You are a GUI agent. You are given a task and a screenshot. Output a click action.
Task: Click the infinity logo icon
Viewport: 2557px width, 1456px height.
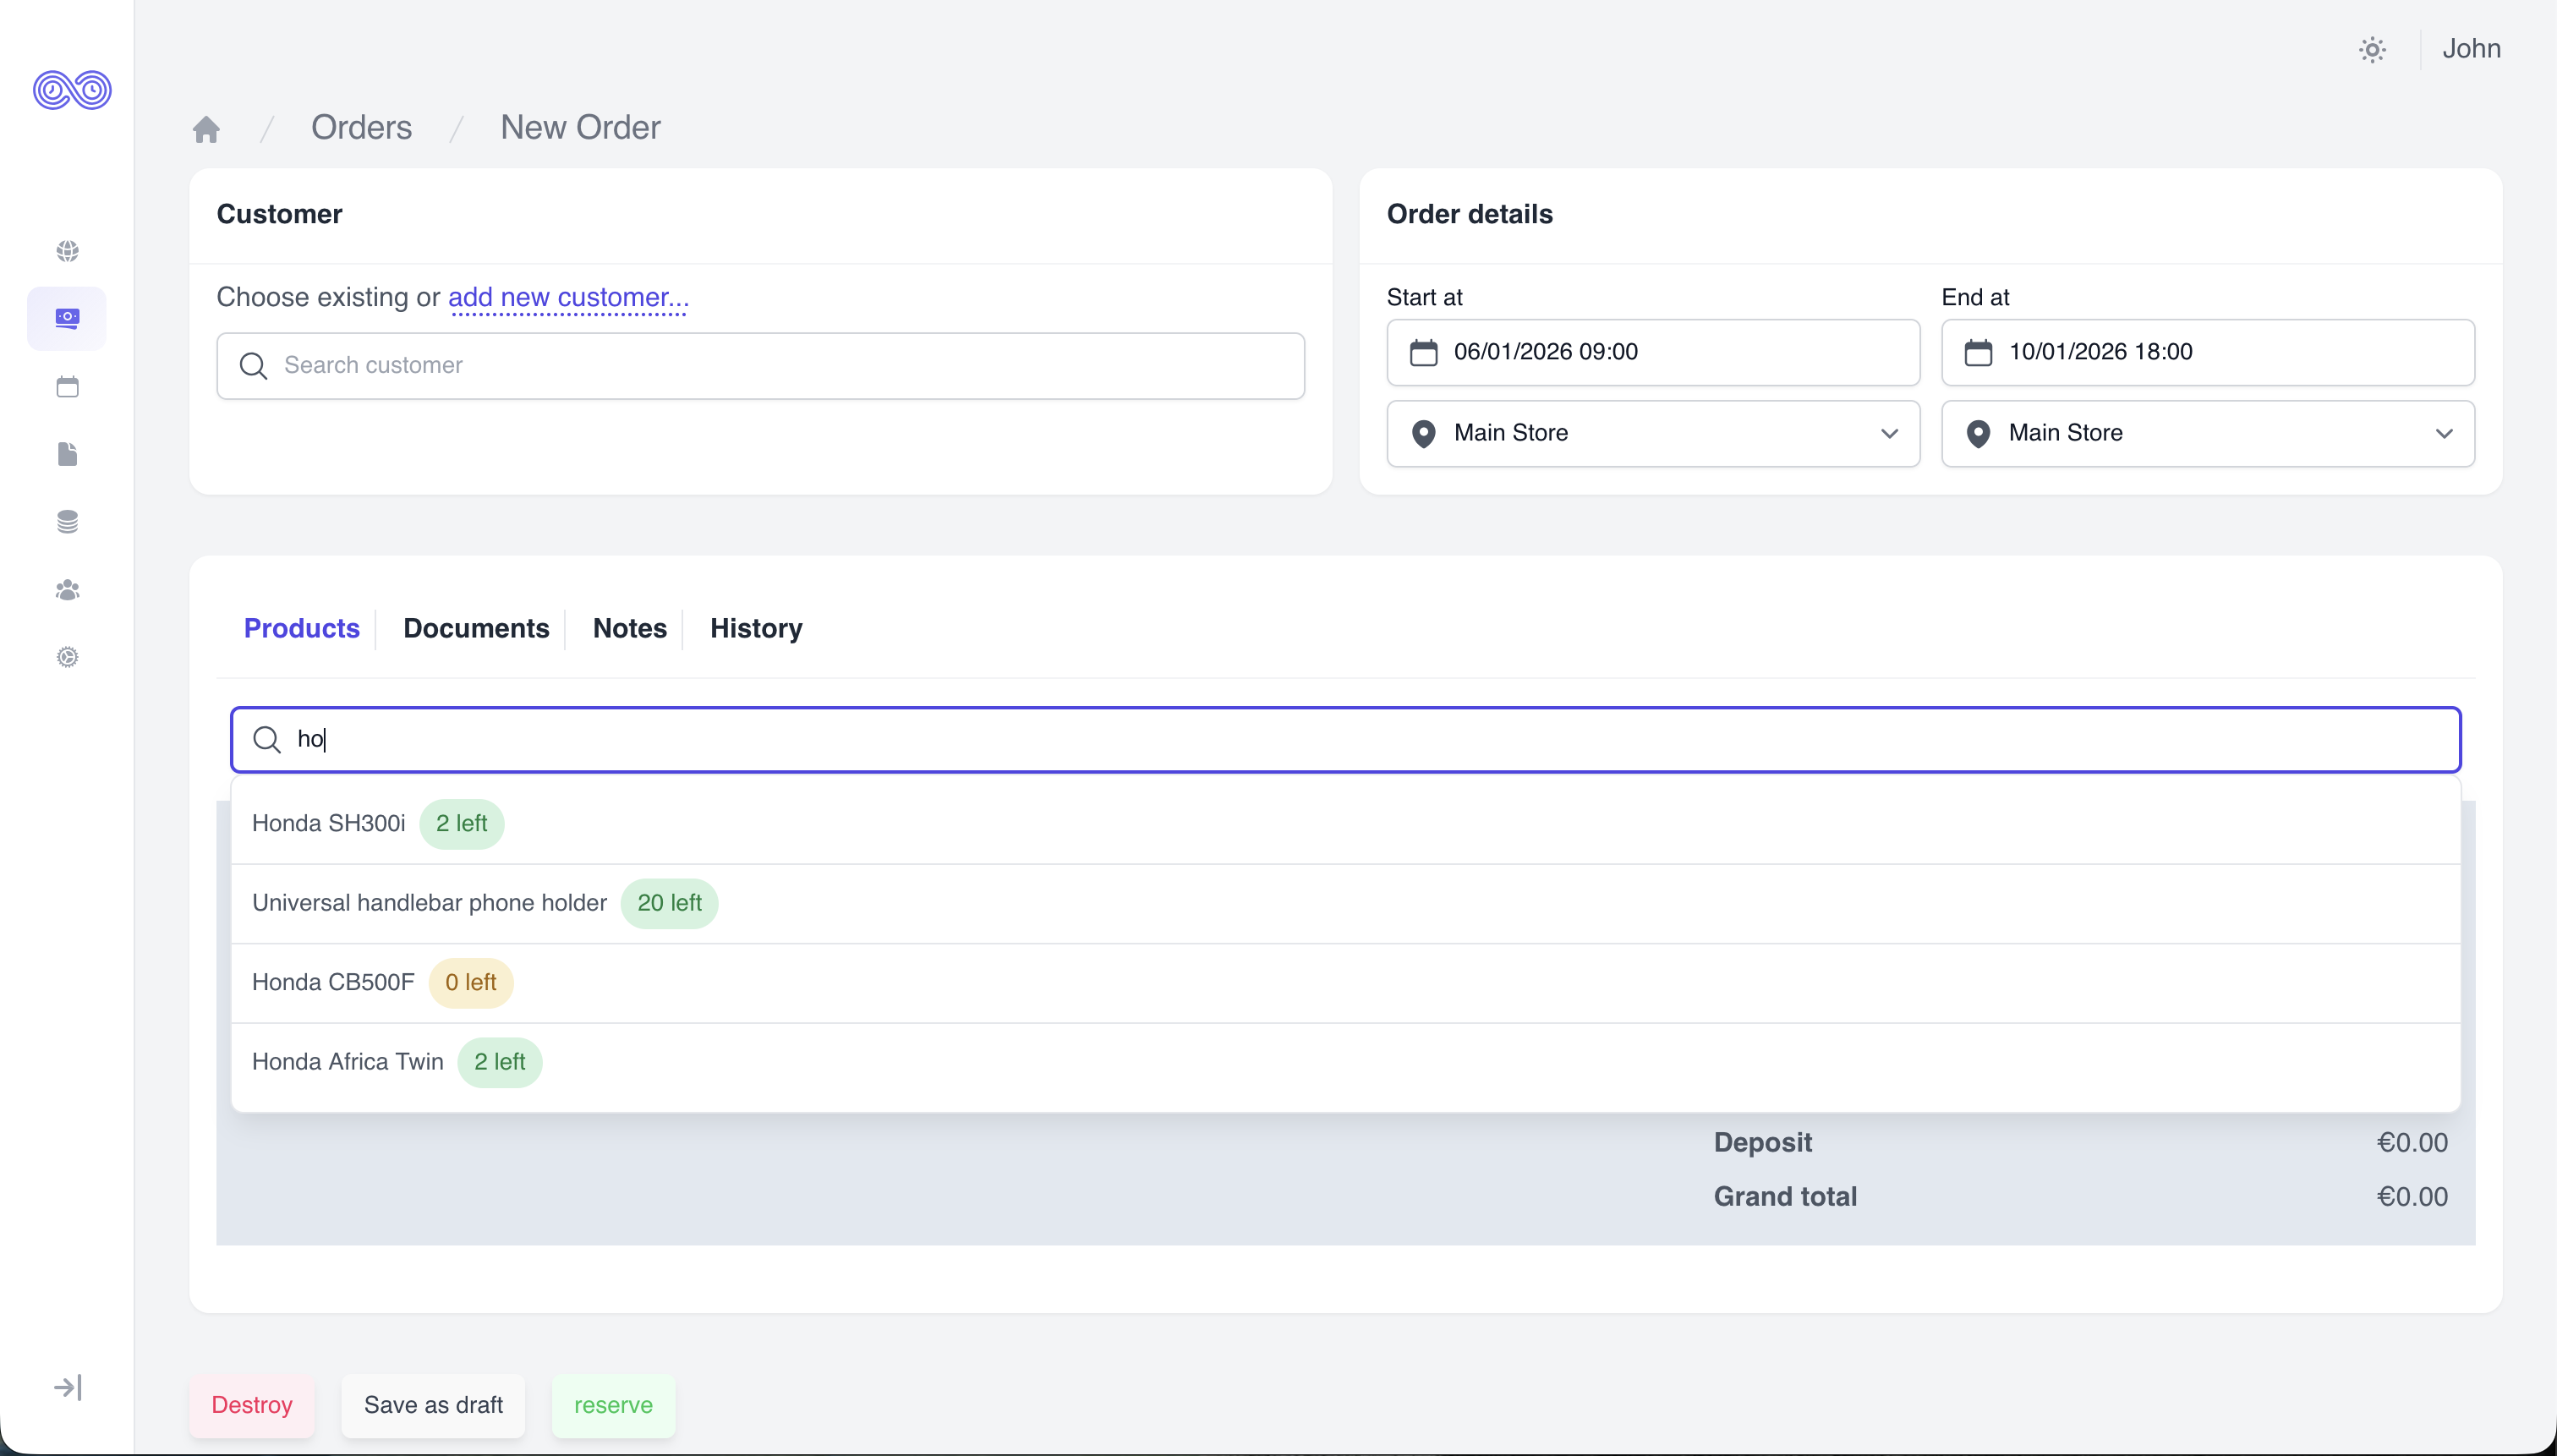click(72, 90)
